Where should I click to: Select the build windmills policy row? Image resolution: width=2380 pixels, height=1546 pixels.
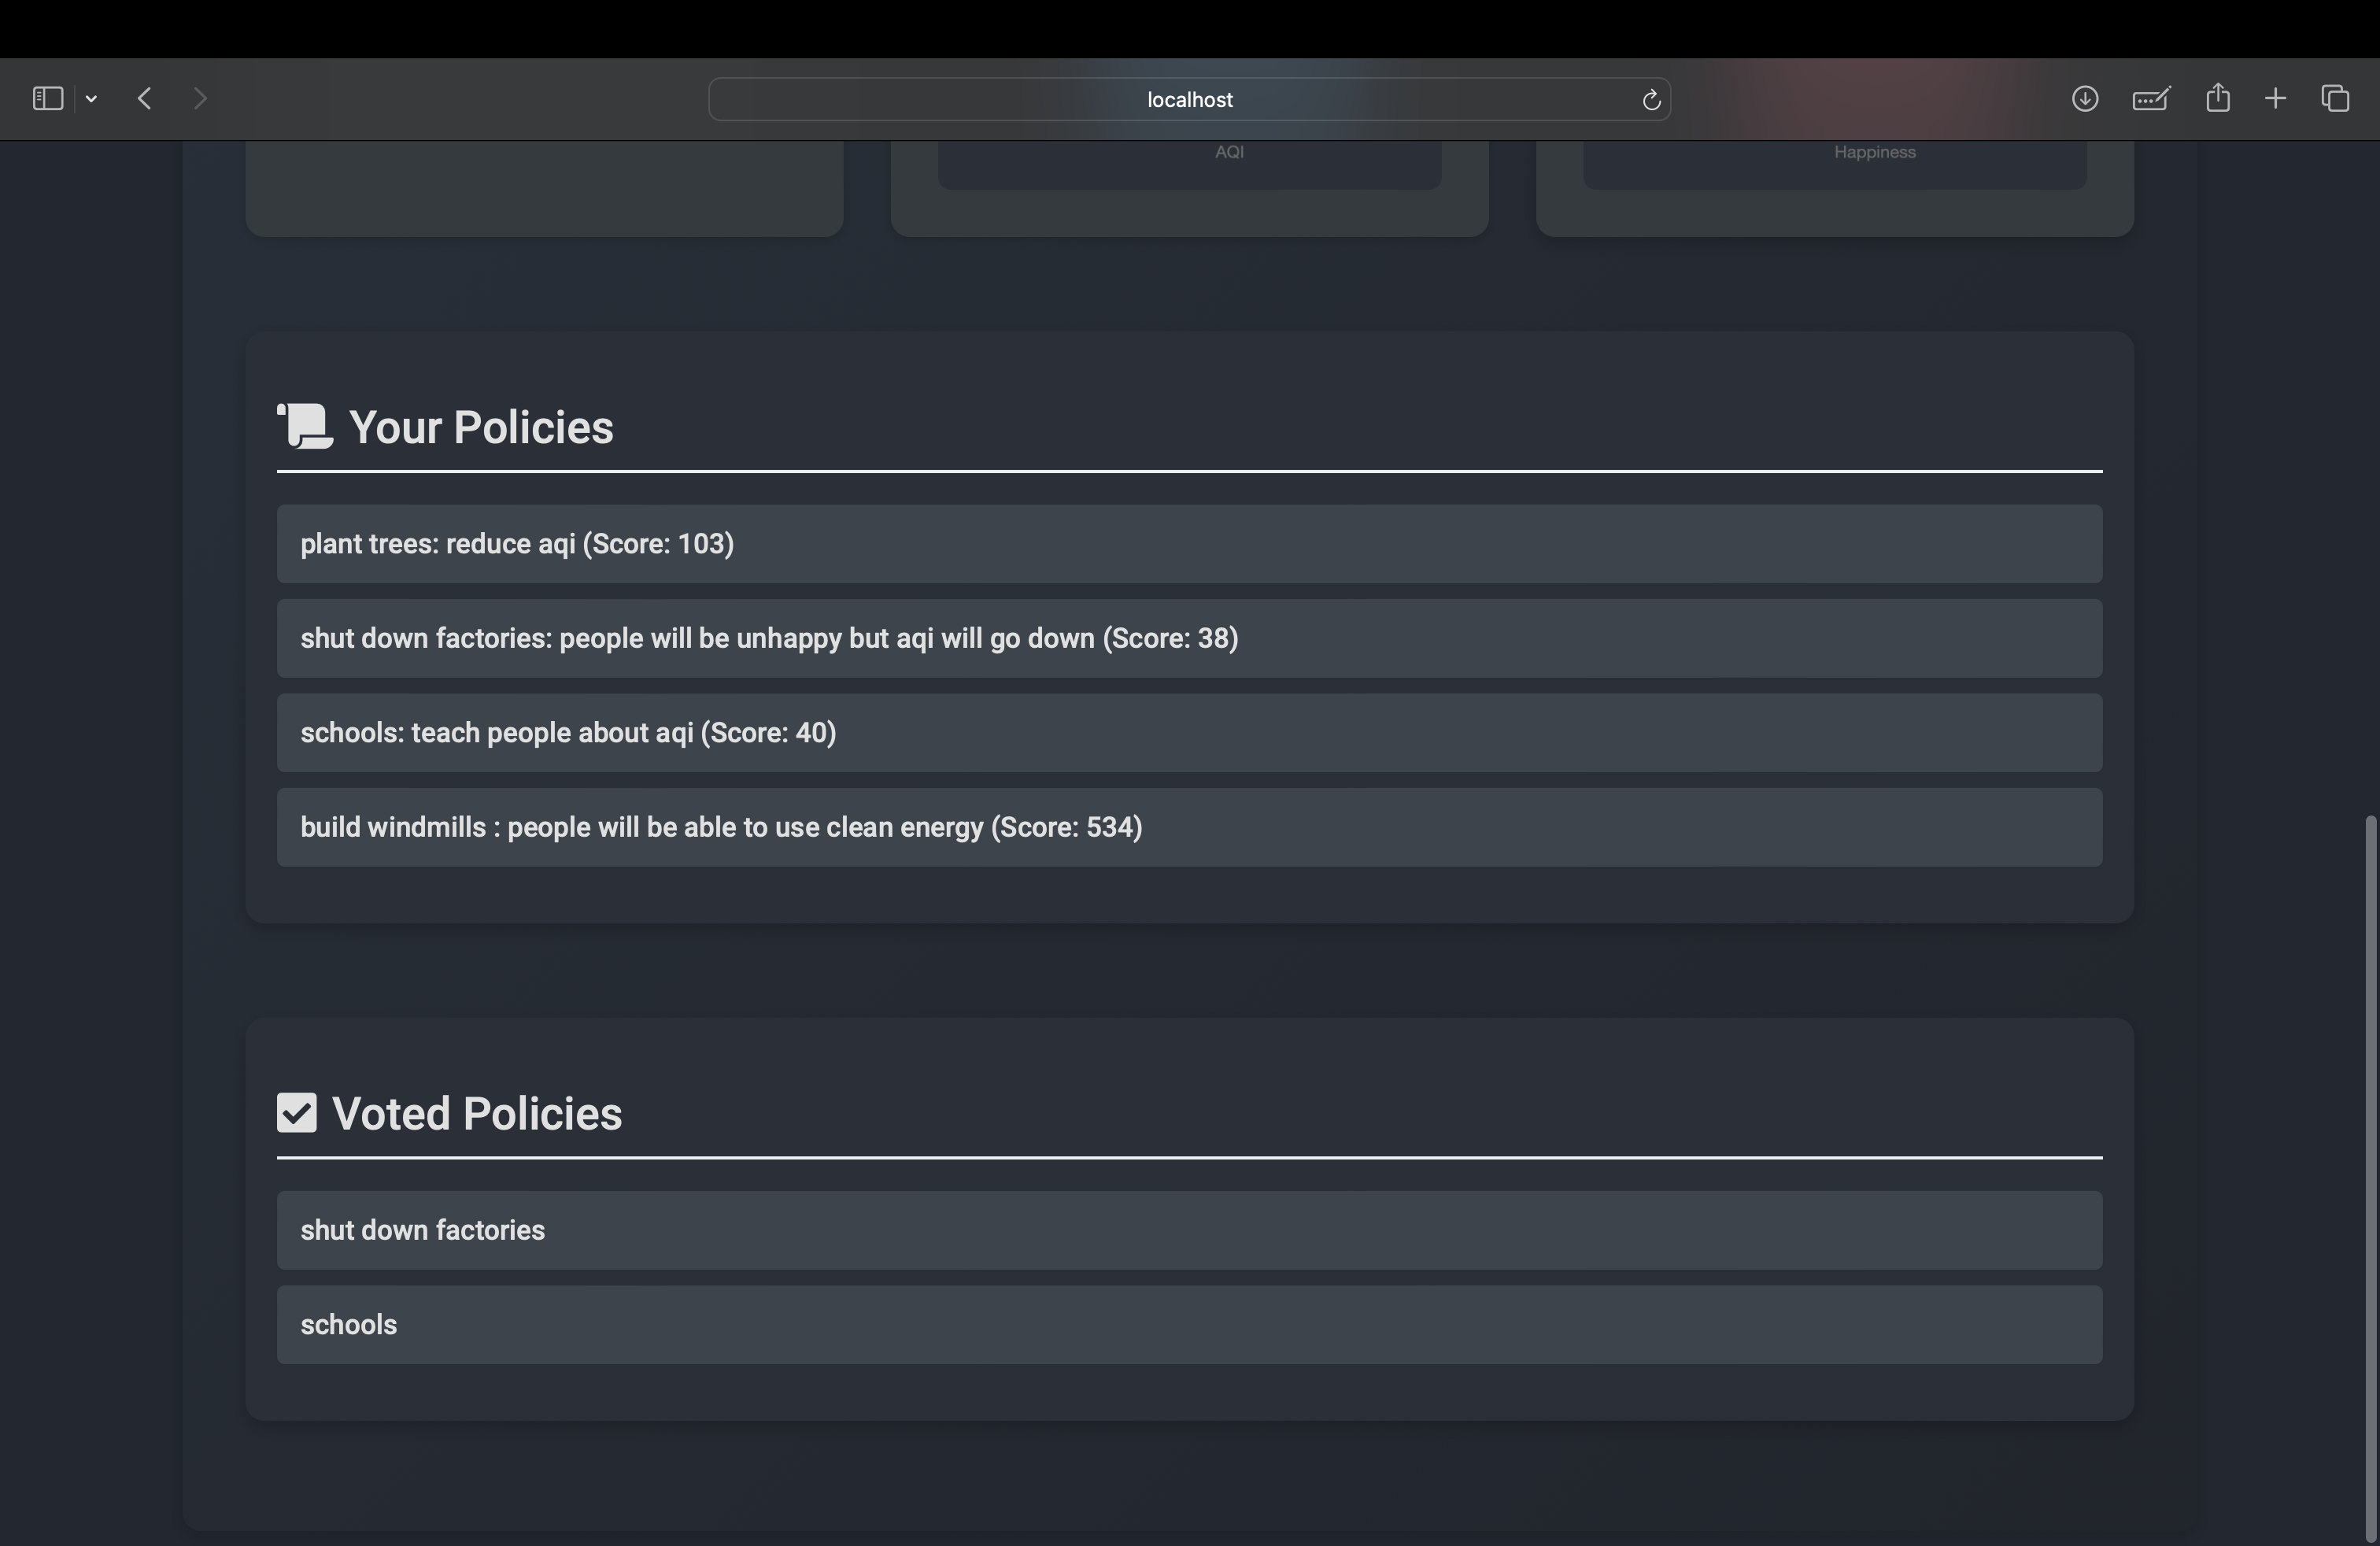click(1189, 827)
